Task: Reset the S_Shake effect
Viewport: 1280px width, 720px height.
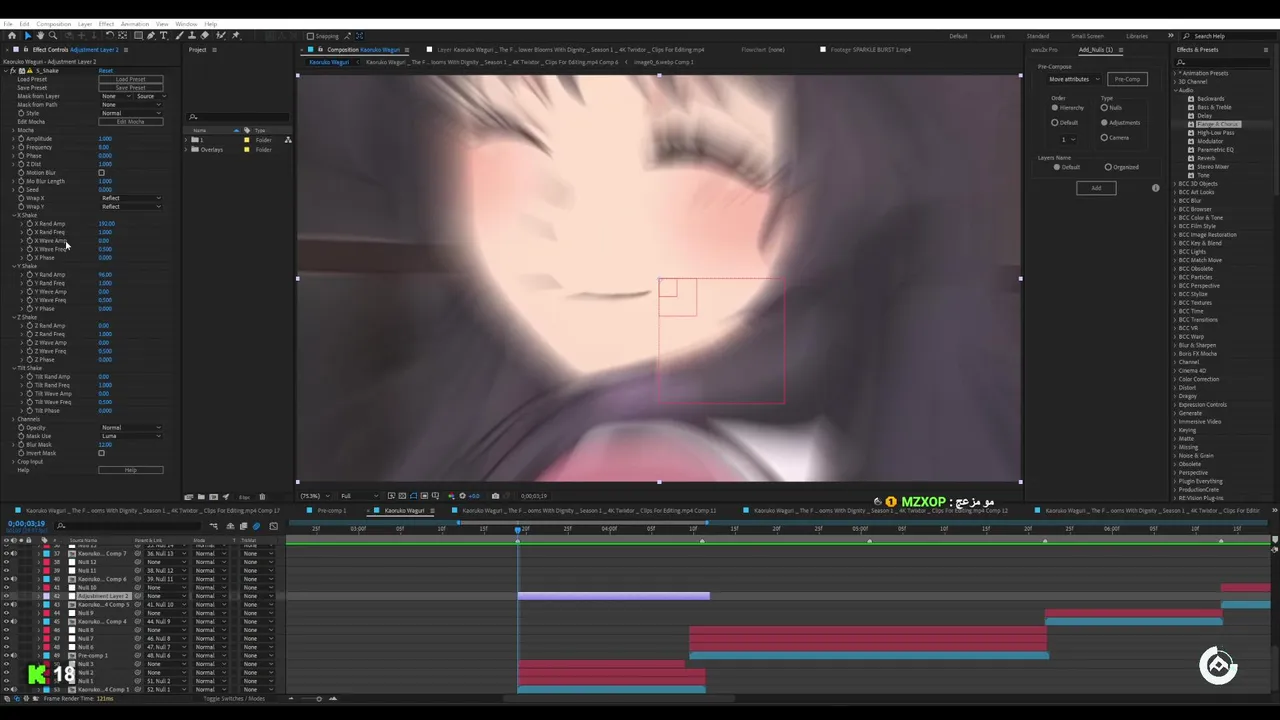Action: (105, 71)
